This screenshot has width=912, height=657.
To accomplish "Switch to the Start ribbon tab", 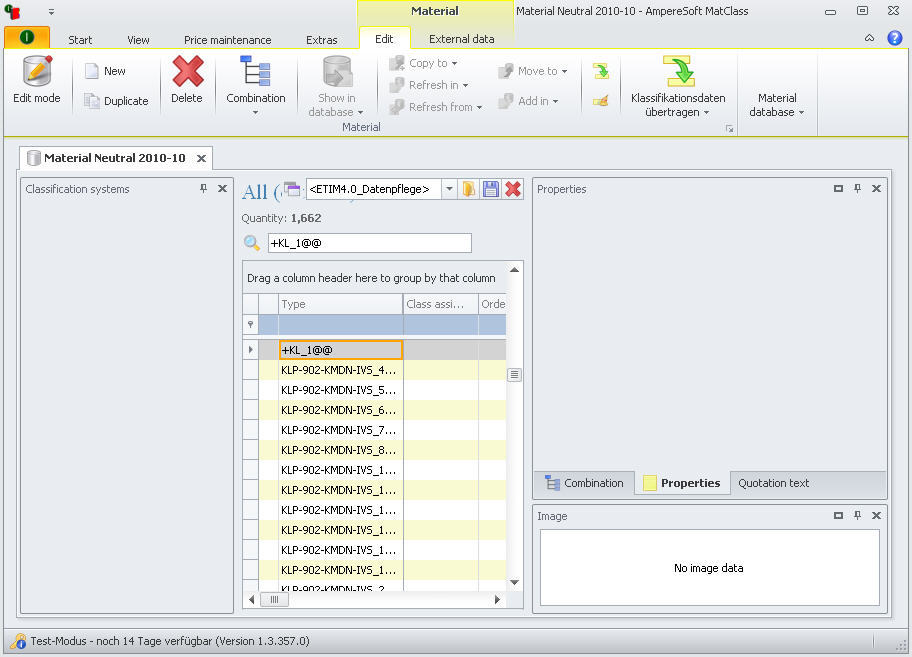I will (x=80, y=40).
